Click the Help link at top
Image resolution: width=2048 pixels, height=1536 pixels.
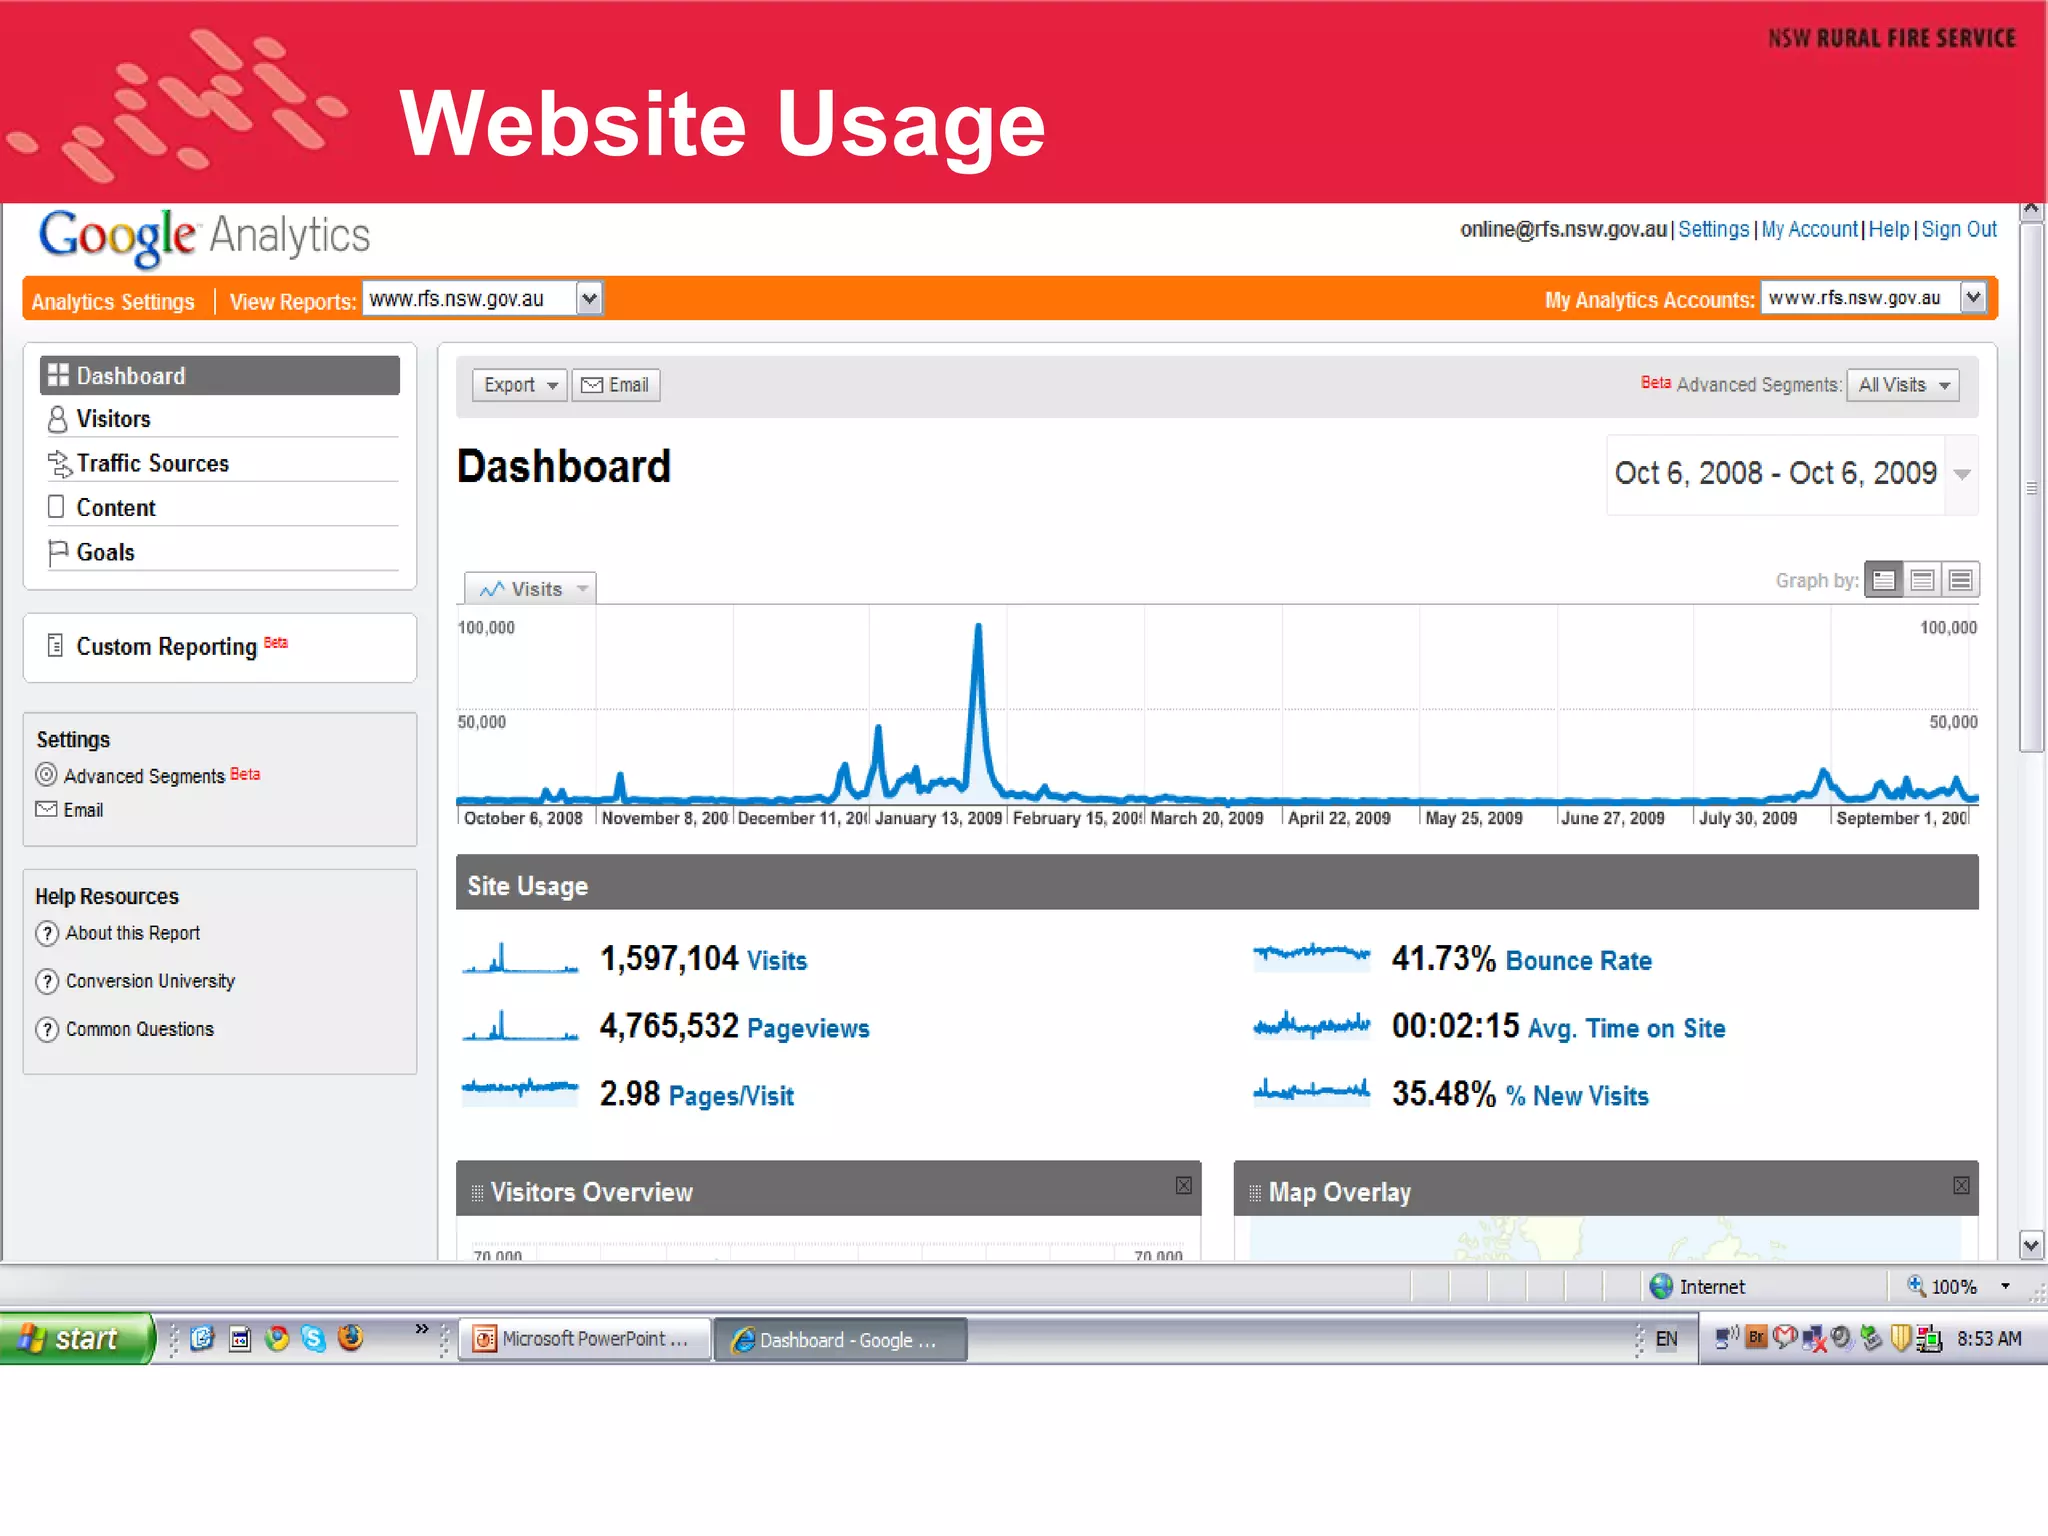[x=1889, y=229]
